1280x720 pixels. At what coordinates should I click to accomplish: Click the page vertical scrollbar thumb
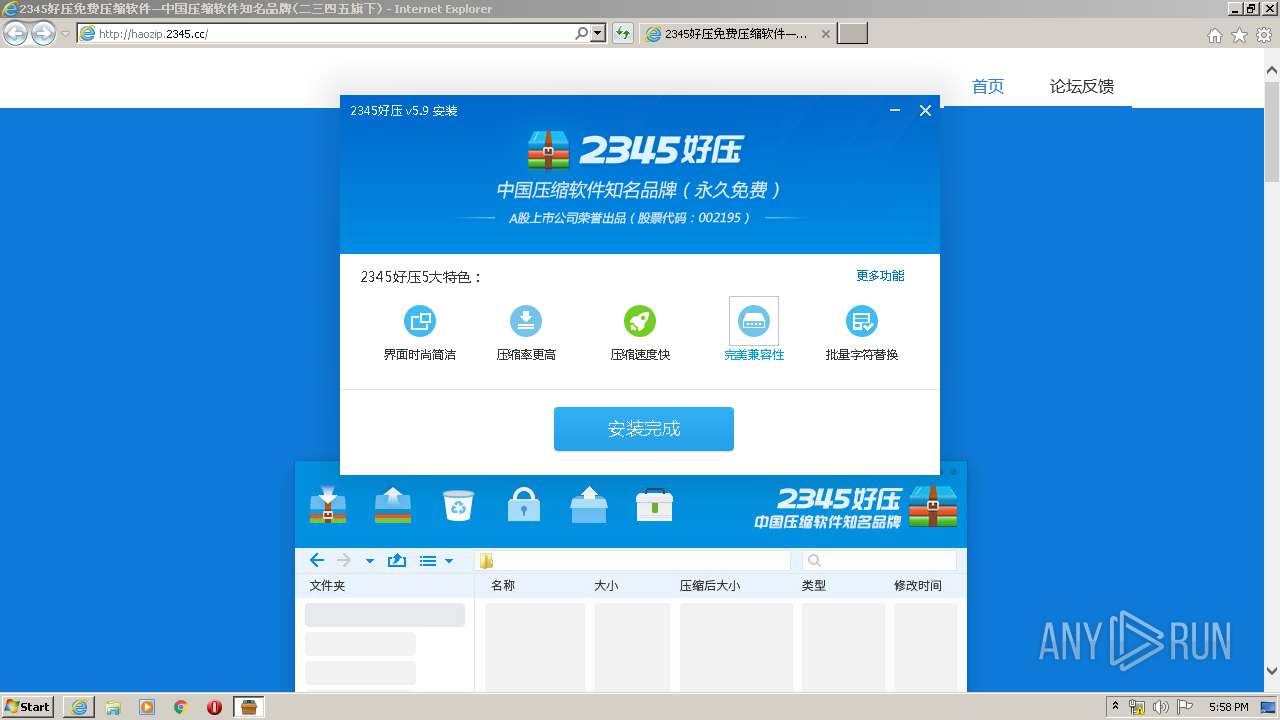pos(1272,131)
